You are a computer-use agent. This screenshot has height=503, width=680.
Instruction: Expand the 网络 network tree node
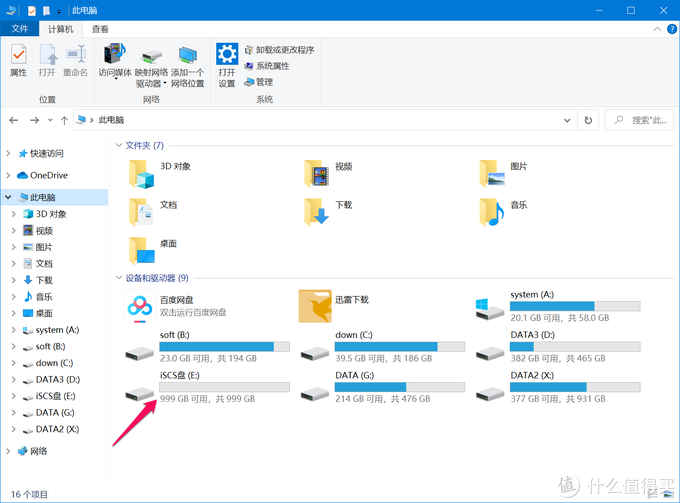pyautogui.click(x=8, y=451)
